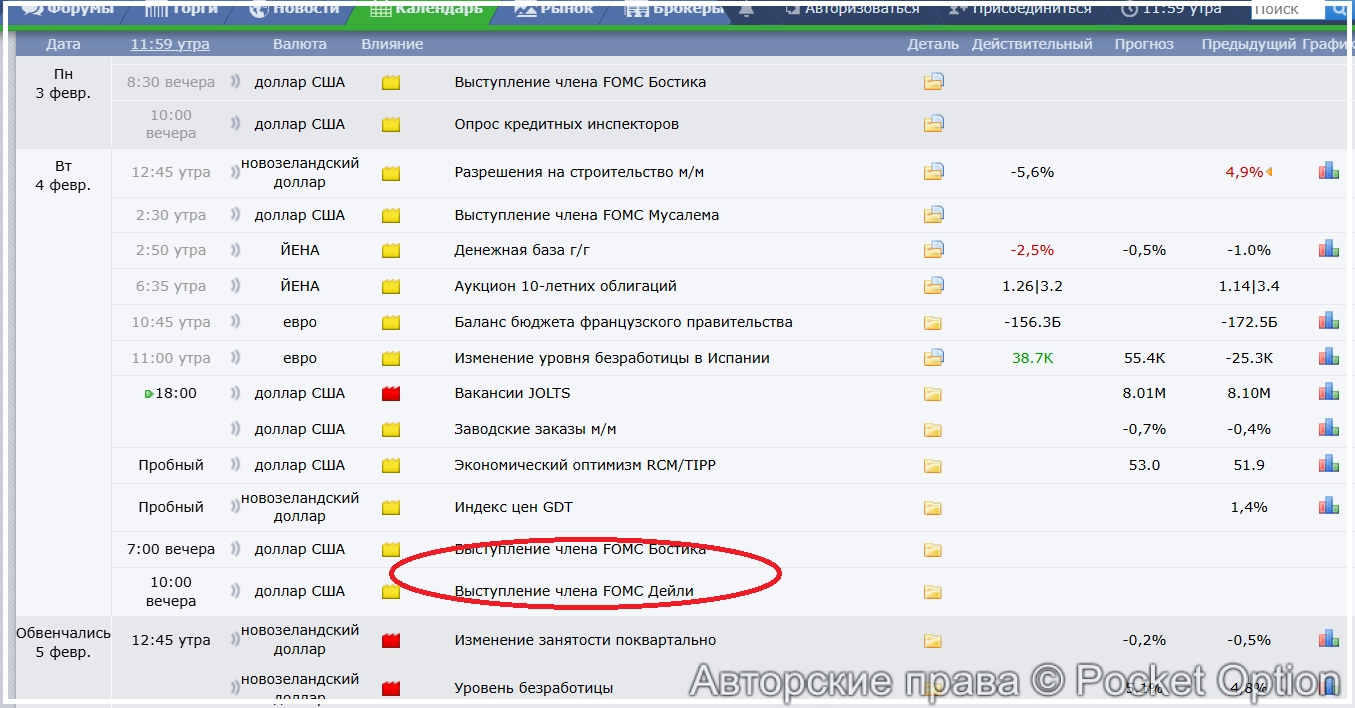Click graph icon for Заводские заказы м/м
The height and width of the screenshot is (708, 1355).
click(x=1328, y=429)
